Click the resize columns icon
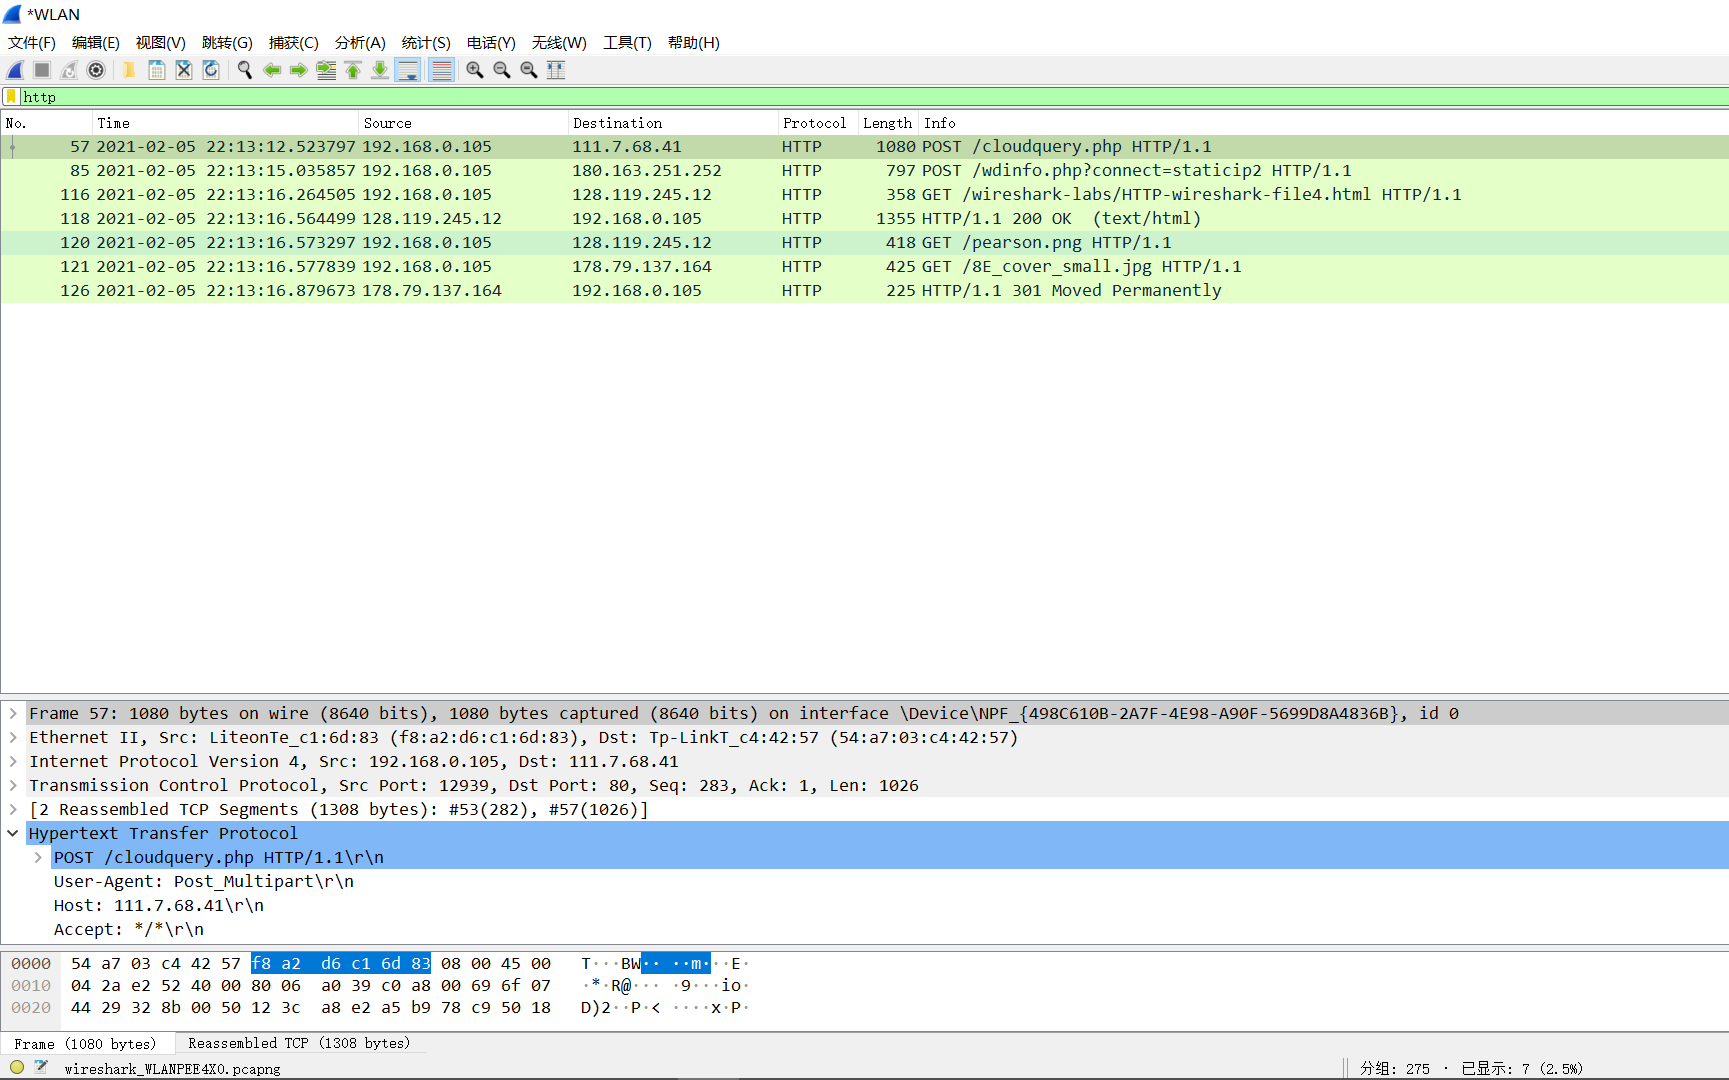The width and height of the screenshot is (1729, 1080). click(x=556, y=70)
